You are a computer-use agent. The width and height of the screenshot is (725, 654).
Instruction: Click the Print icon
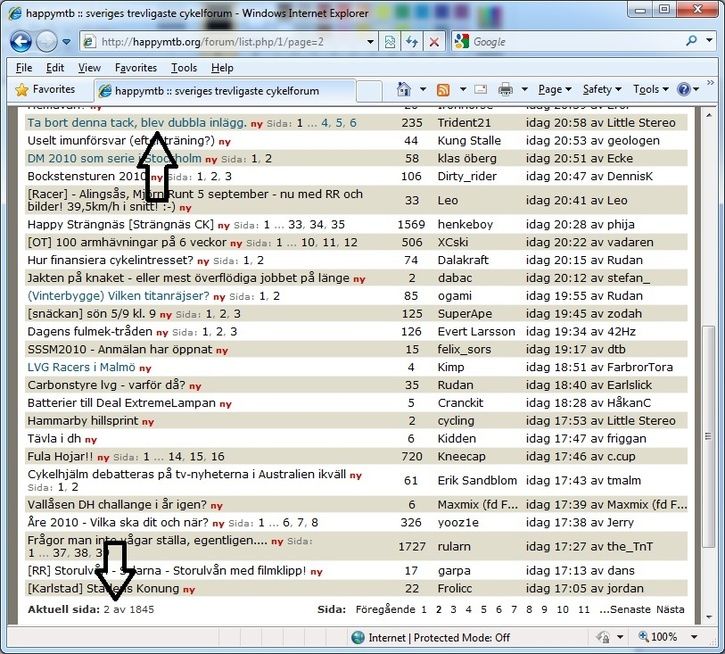pos(506,89)
